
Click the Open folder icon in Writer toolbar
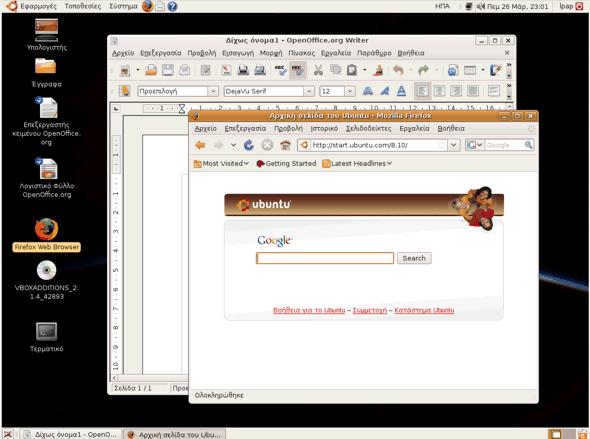(151, 70)
